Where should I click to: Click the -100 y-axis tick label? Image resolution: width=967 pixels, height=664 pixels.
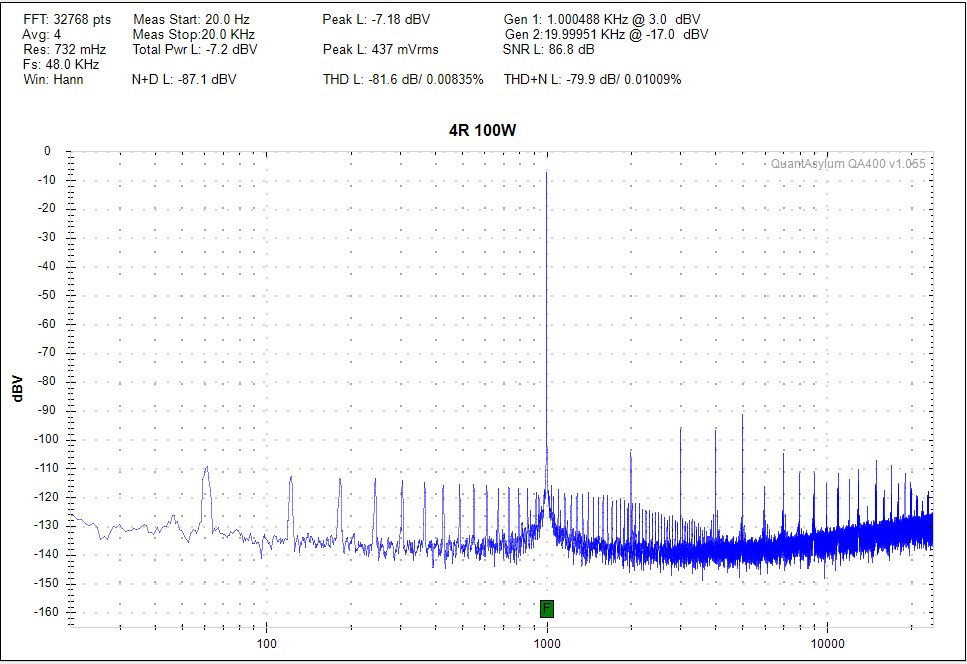click(x=44, y=440)
